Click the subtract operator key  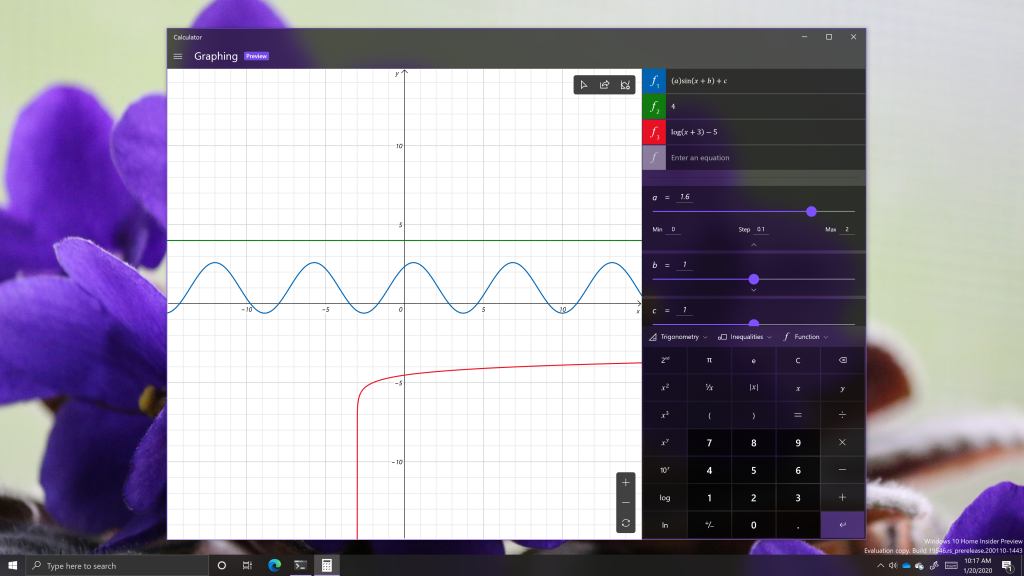point(842,470)
